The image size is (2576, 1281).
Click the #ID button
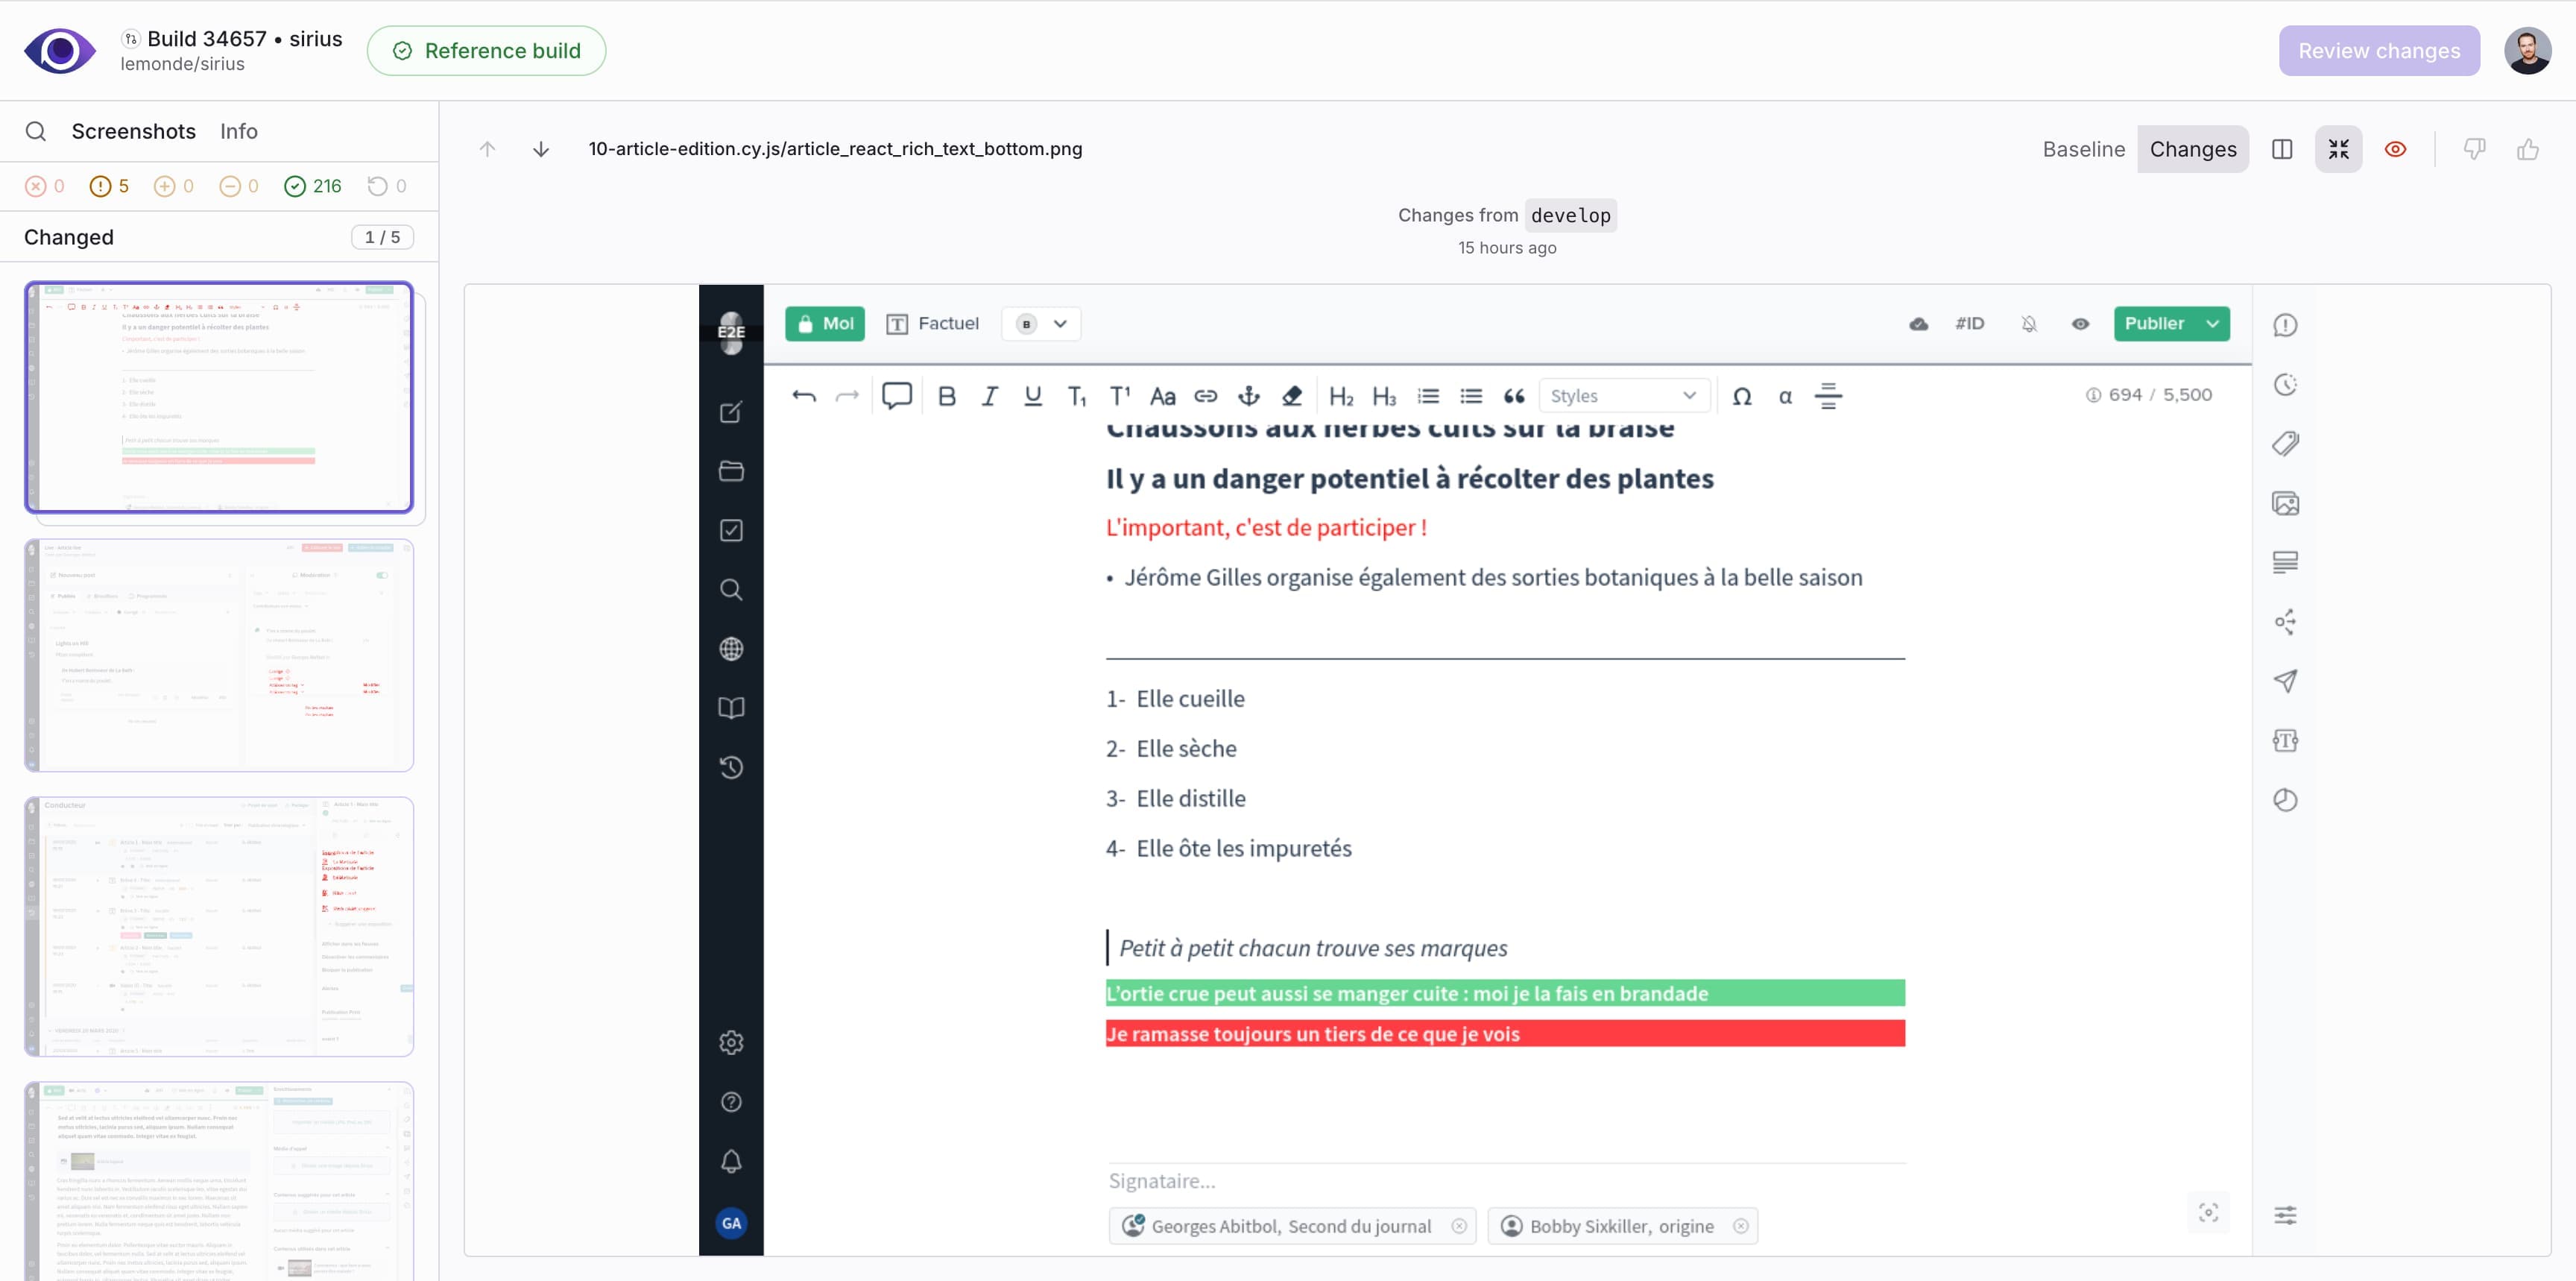pyautogui.click(x=1970, y=324)
